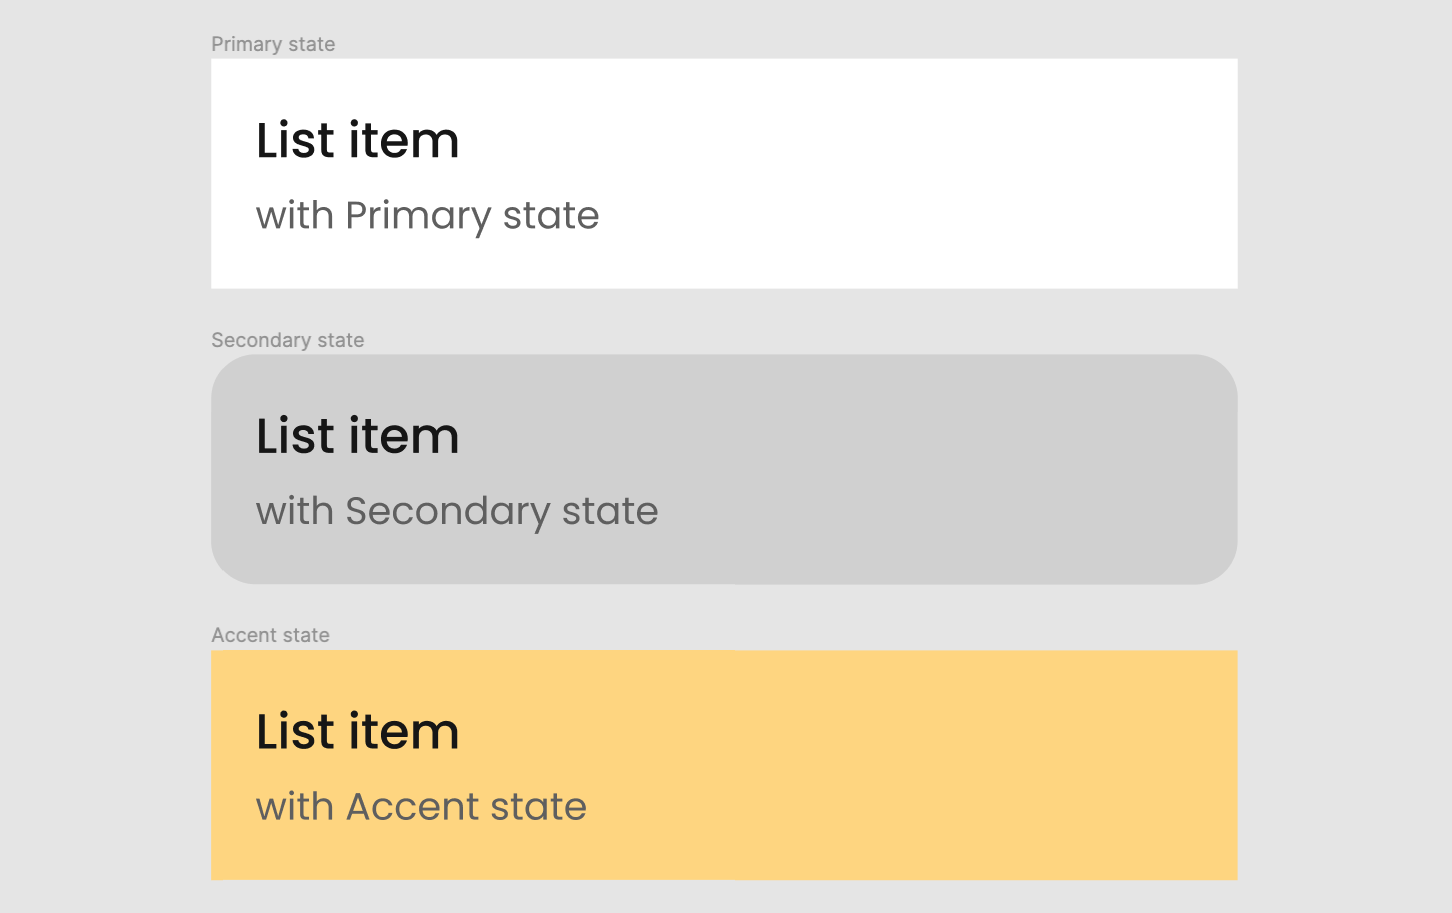Click the text with Primary state
The height and width of the screenshot is (913, 1452).
(x=427, y=215)
